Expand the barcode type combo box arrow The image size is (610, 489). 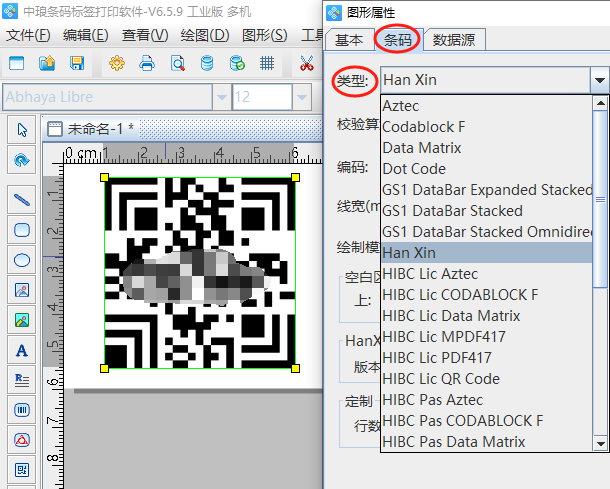(598, 80)
